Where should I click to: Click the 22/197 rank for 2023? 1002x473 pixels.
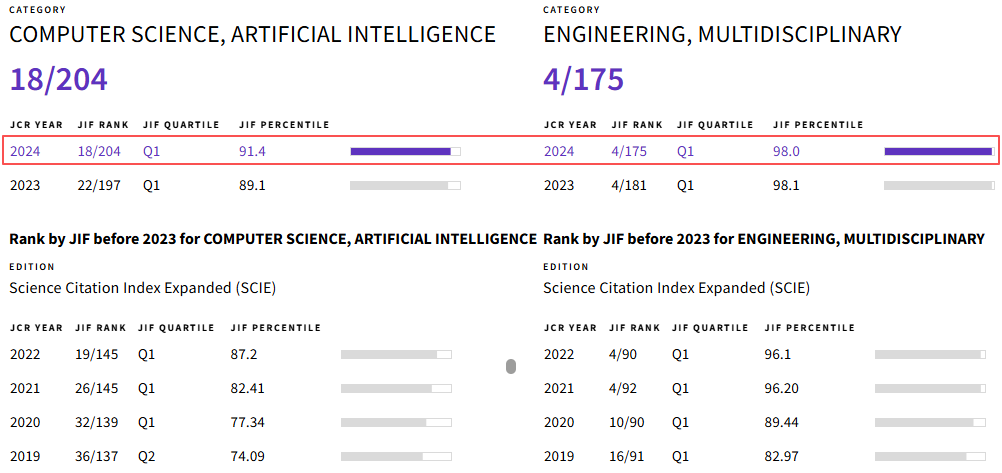point(98,185)
